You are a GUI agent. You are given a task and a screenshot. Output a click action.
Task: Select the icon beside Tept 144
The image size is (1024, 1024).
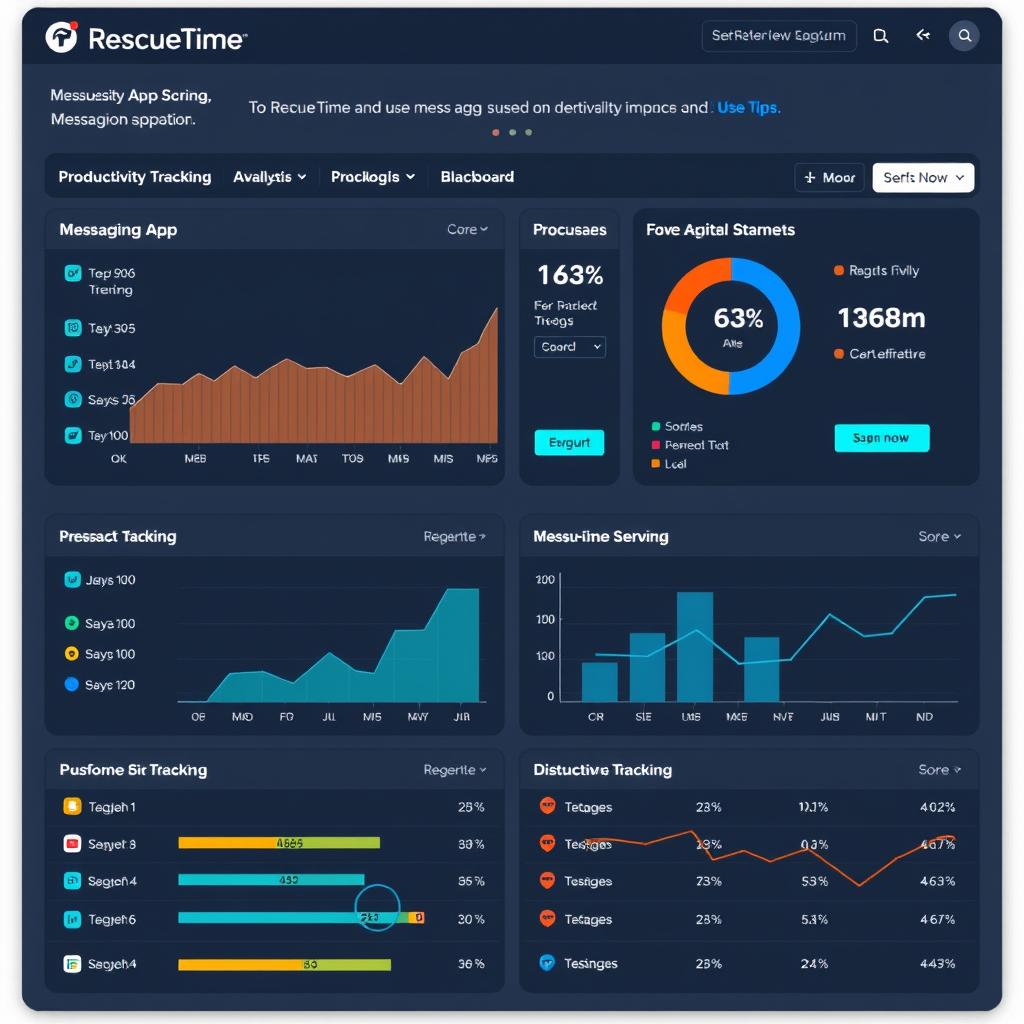(x=72, y=364)
